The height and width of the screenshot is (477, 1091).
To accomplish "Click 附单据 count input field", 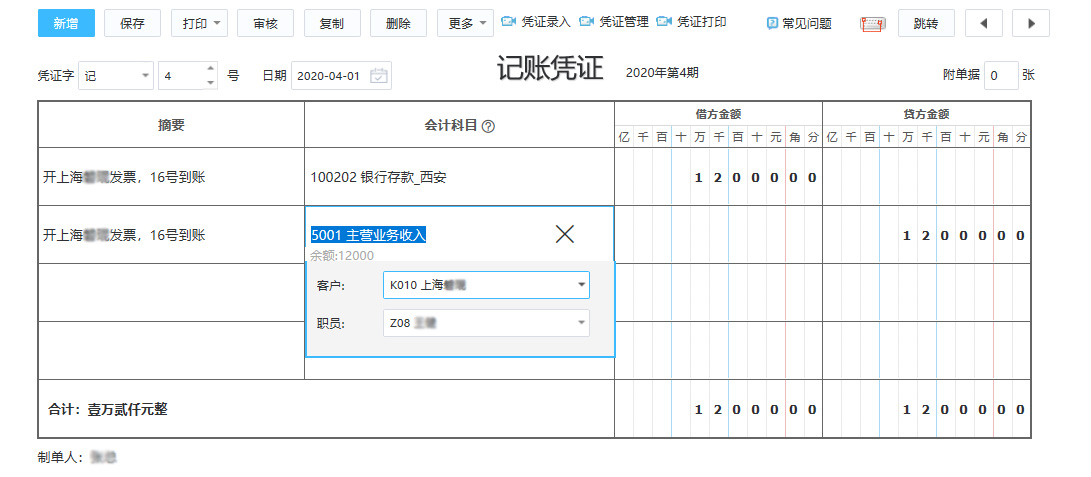I will click(1002, 76).
